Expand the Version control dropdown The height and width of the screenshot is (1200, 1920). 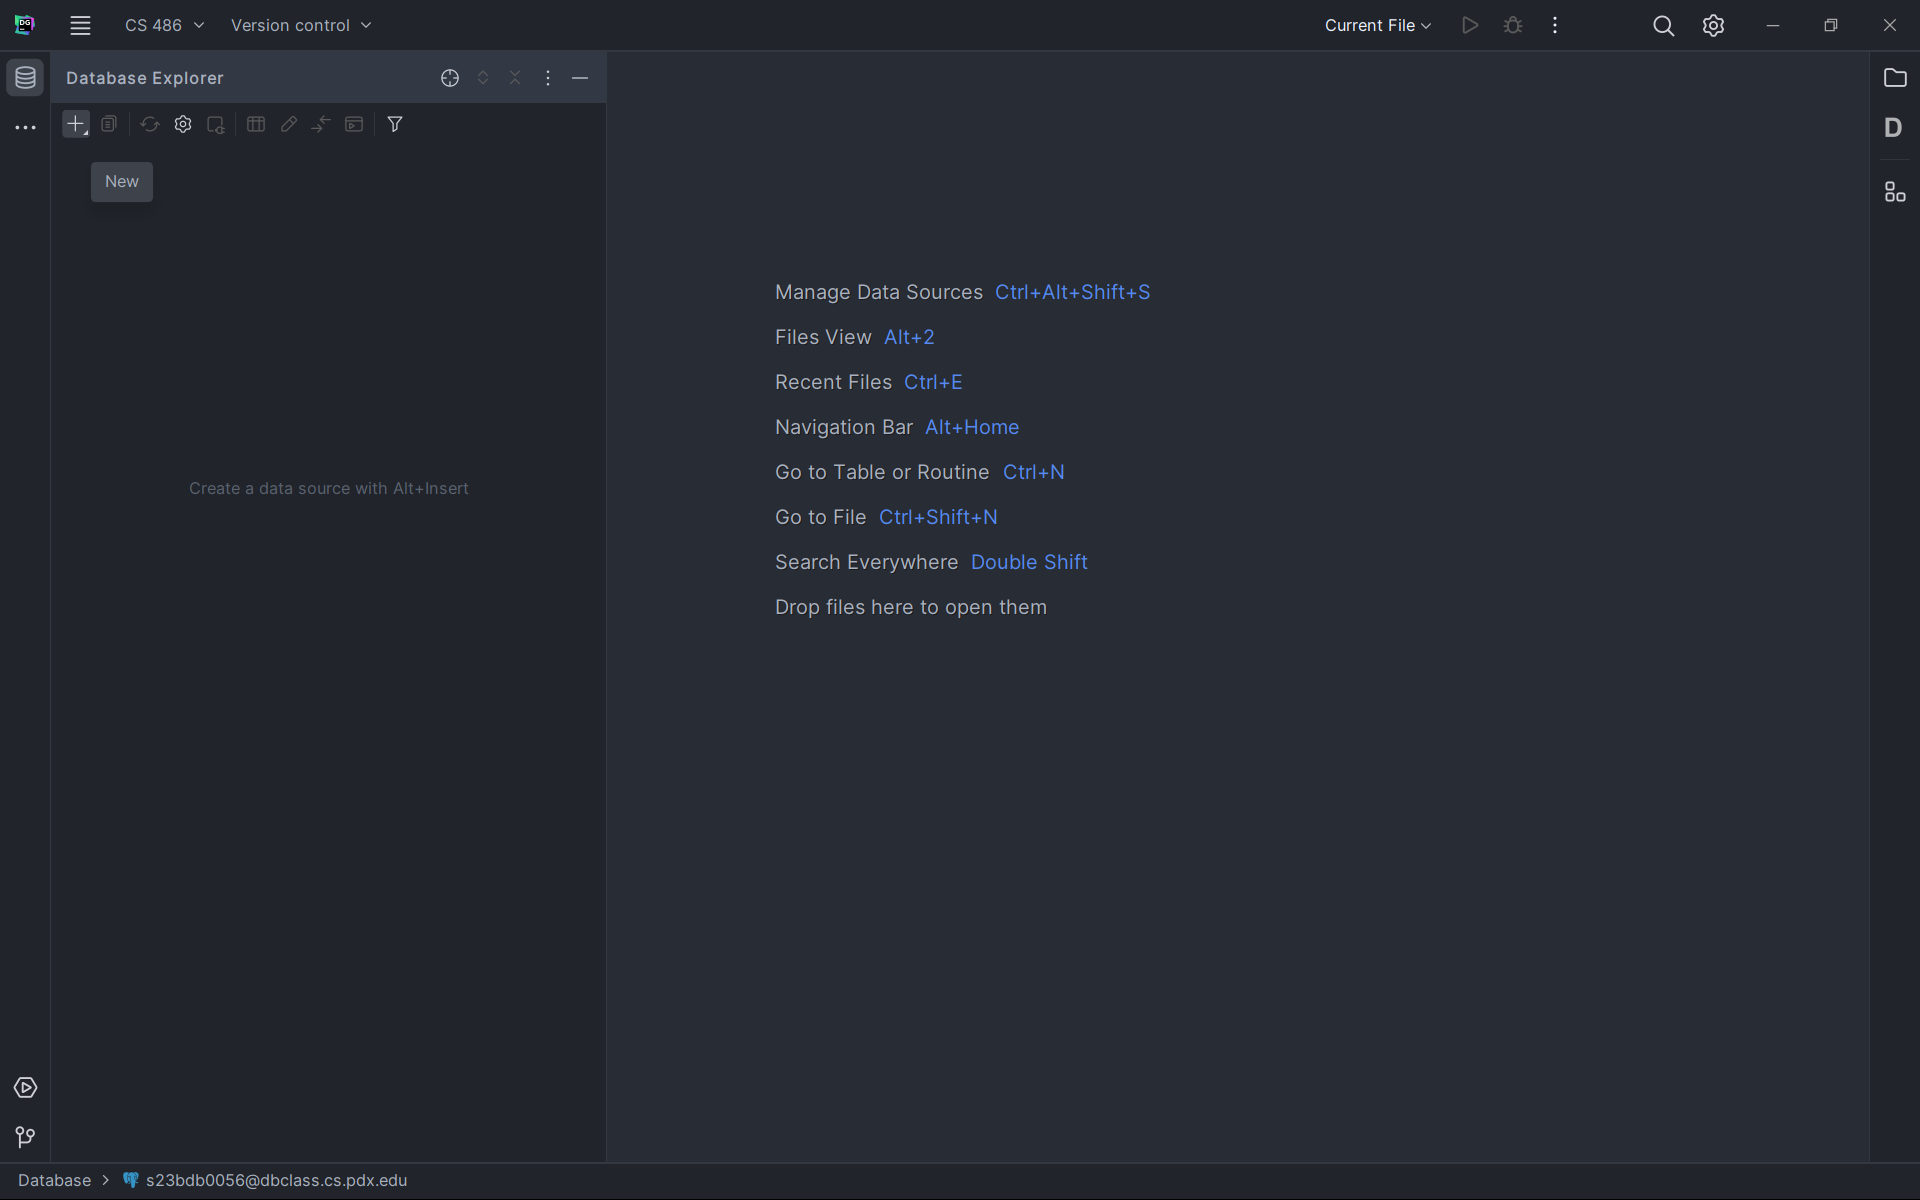[300, 25]
